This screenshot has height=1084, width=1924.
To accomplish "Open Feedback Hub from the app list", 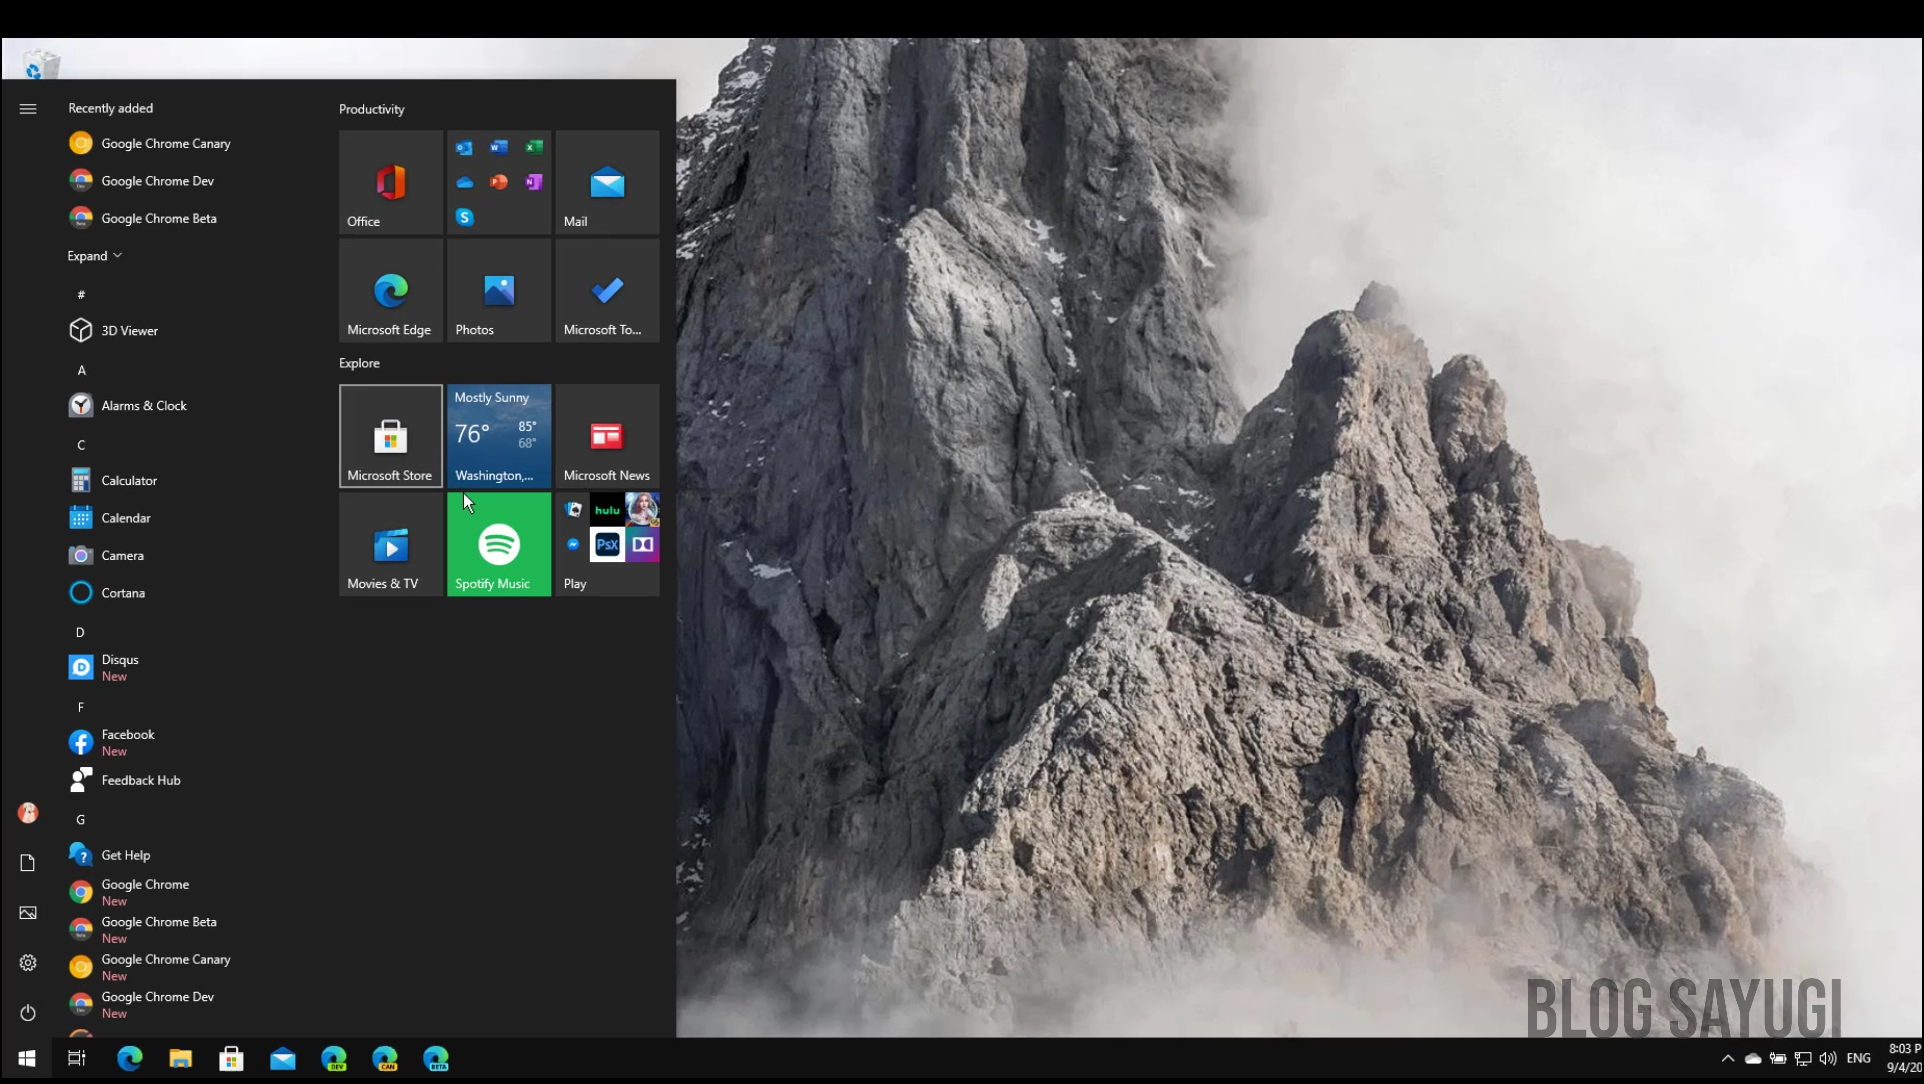I will (140, 781).
